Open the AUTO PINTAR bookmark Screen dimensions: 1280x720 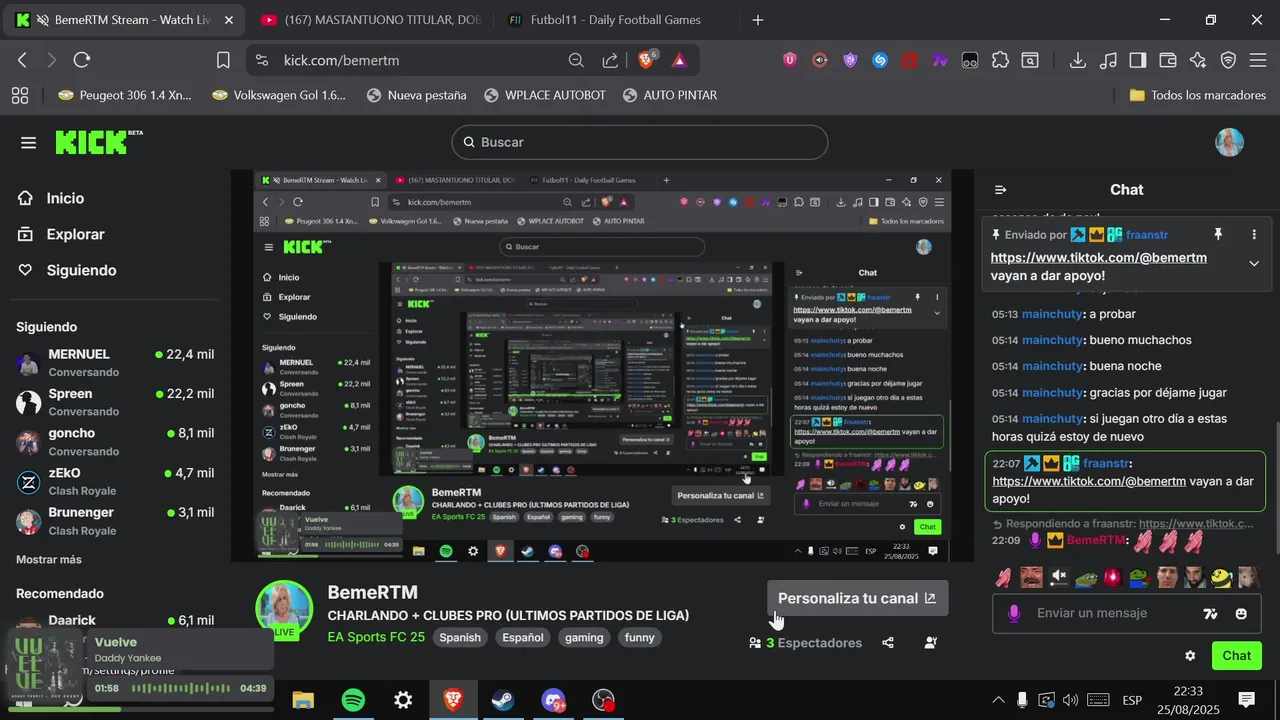point(670,95)
